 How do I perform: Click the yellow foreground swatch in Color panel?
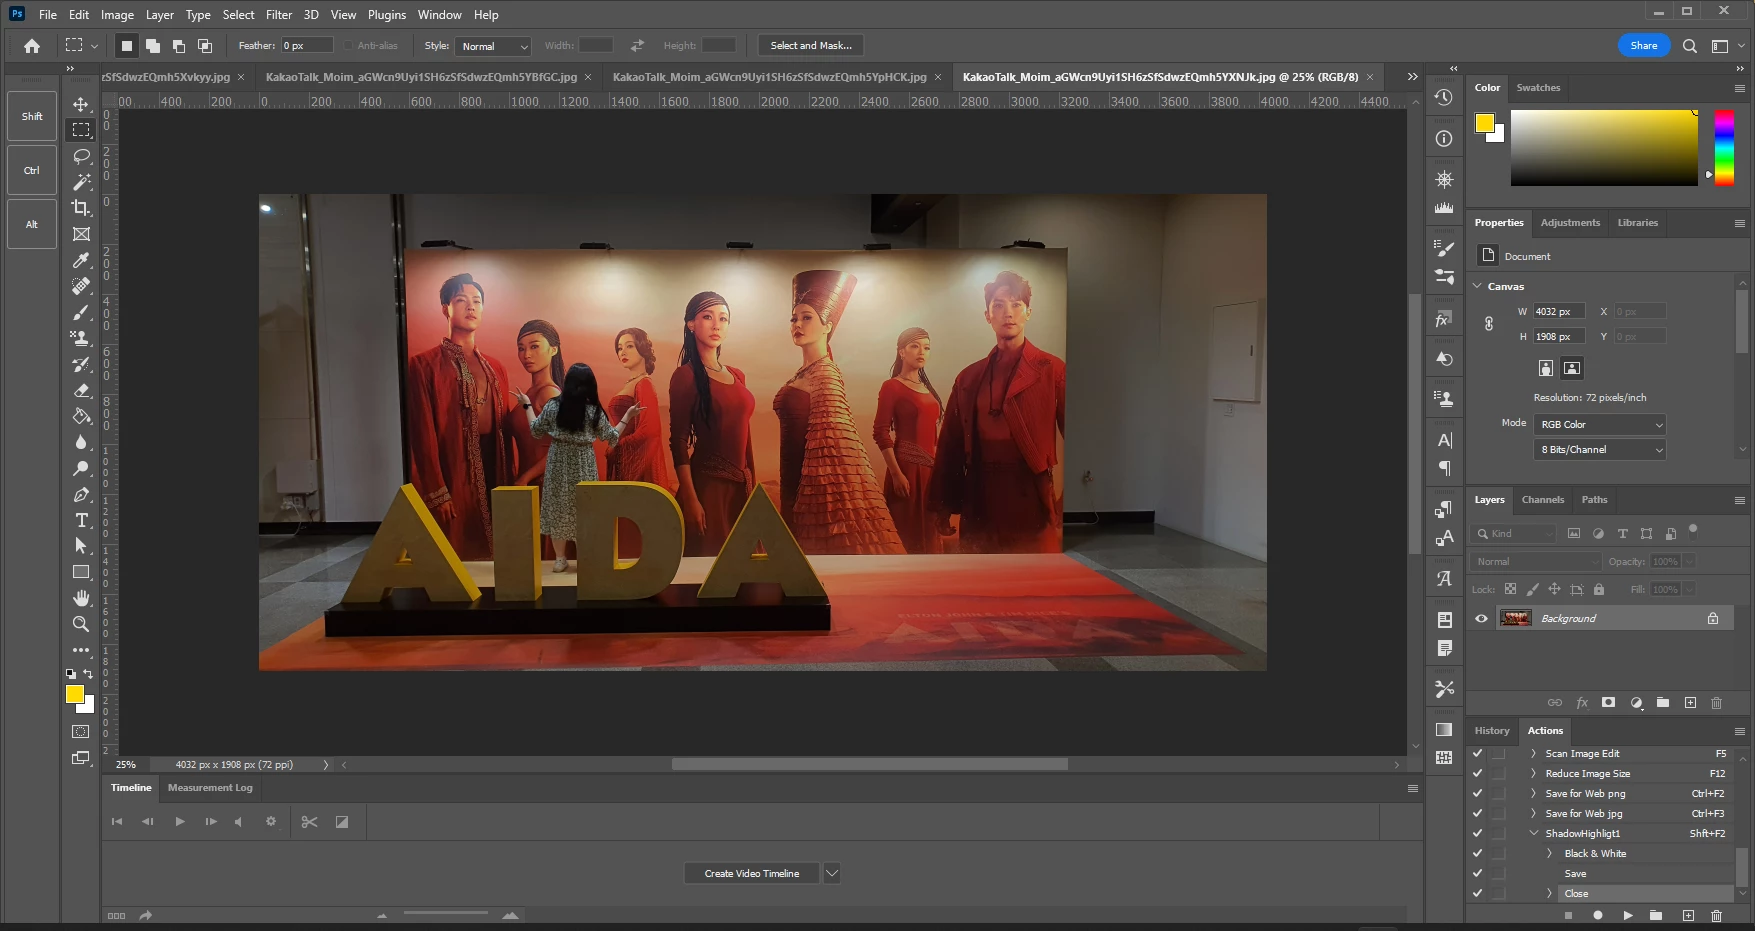[x=1485, y=123]
